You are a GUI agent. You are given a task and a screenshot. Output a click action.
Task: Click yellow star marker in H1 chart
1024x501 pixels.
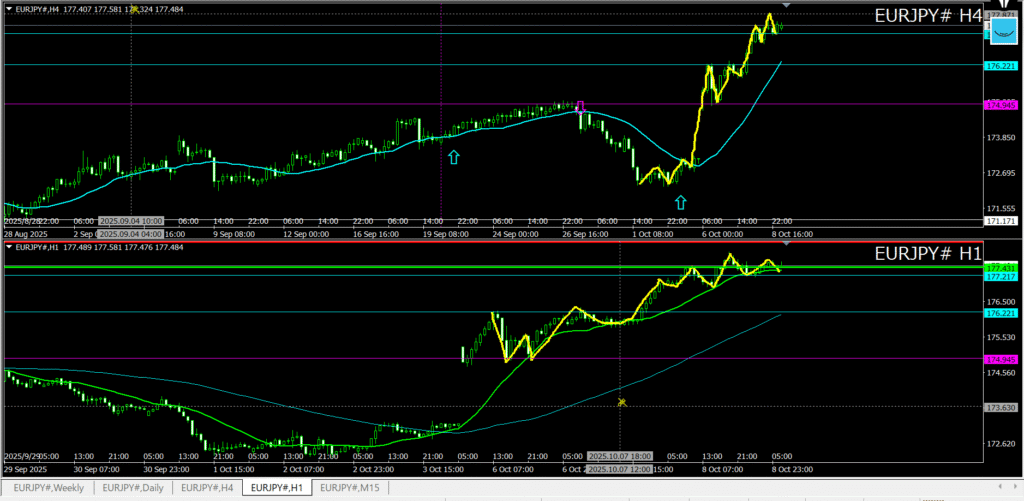(x=622, y=402)
